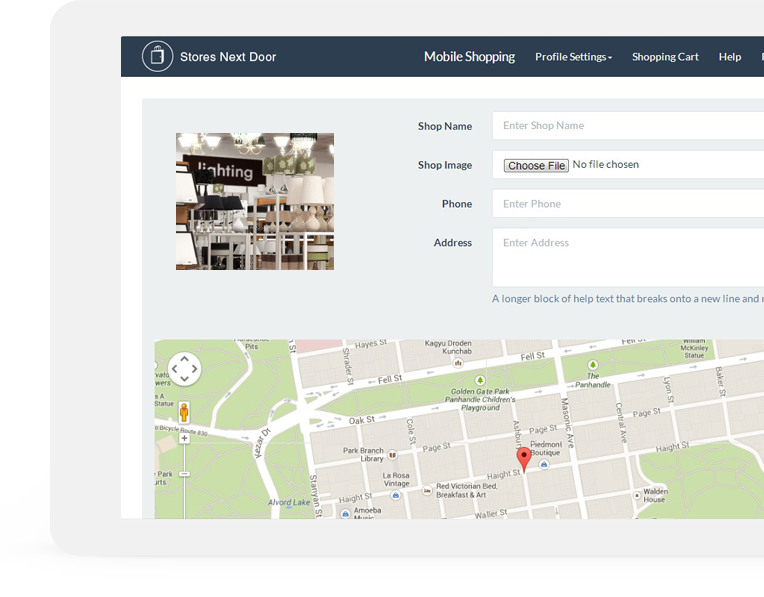Screen dimensions: 764x597
Task: Click the Kagyu Droden Kunchab place icon
Action: 458,363
